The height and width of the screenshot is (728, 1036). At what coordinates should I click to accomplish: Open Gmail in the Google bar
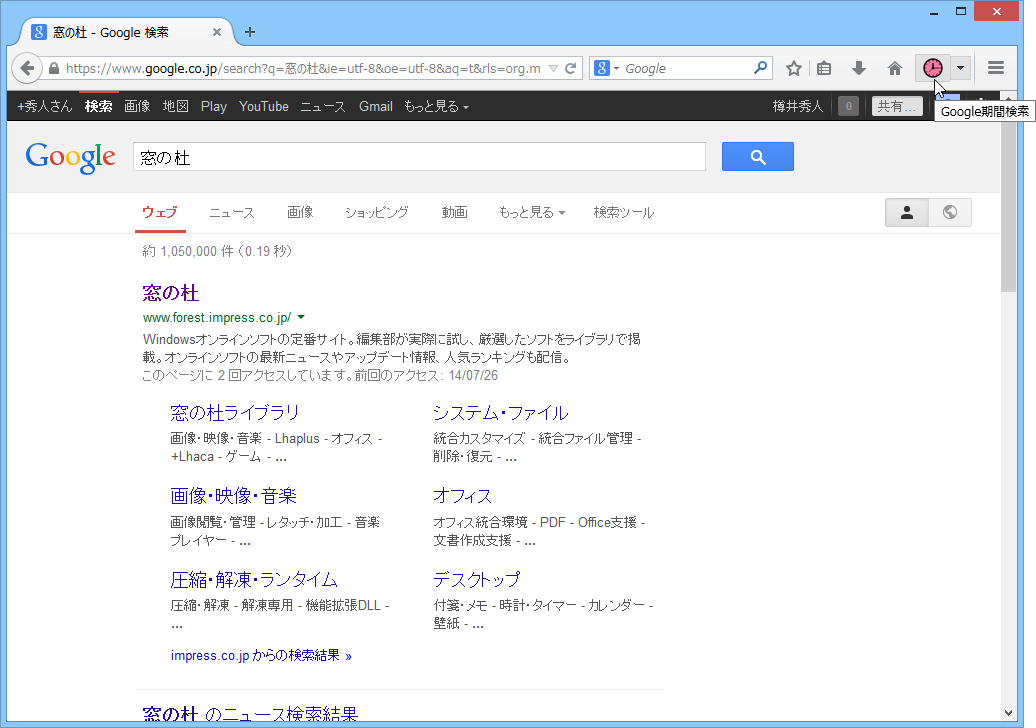click(x=375, y=106)
